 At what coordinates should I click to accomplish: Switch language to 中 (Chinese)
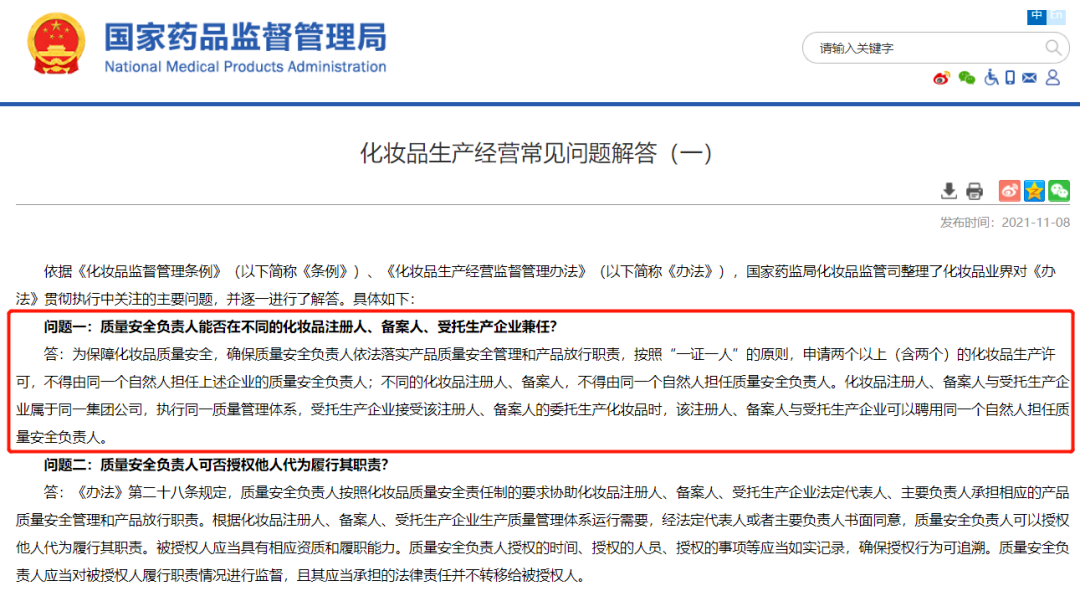(1037, 16)
